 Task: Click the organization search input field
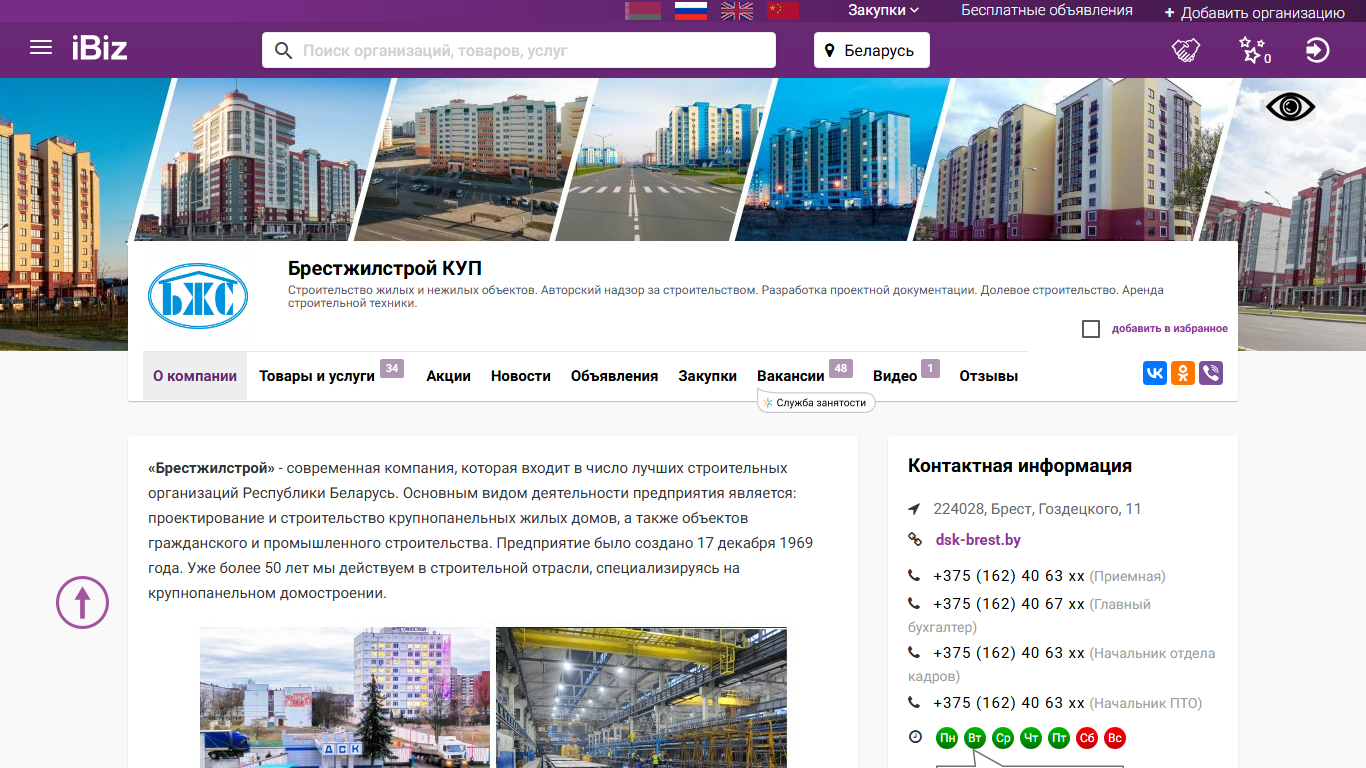click(x=535, y=50)
